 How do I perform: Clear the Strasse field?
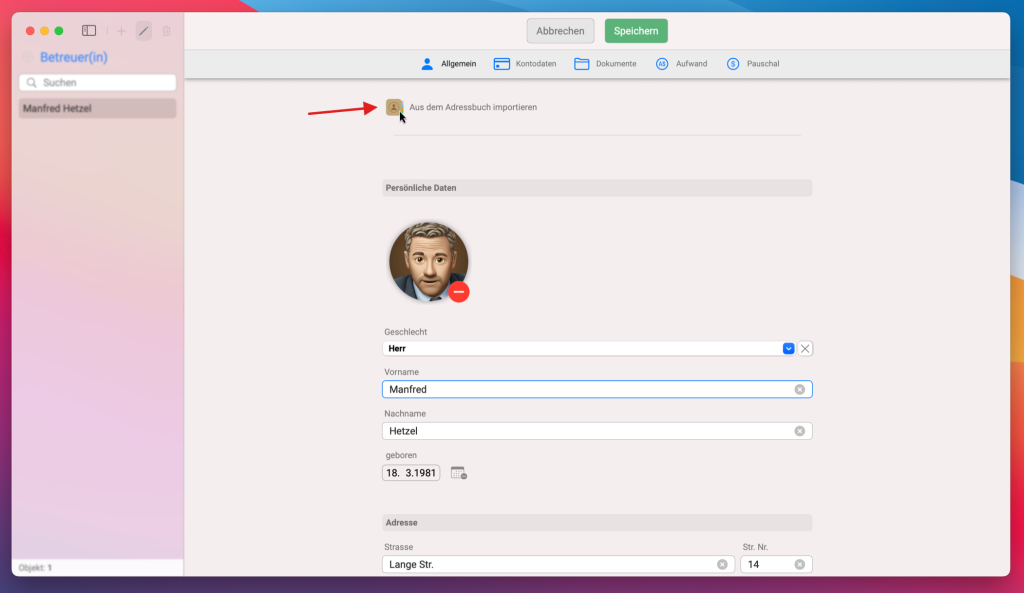point(722,564)
